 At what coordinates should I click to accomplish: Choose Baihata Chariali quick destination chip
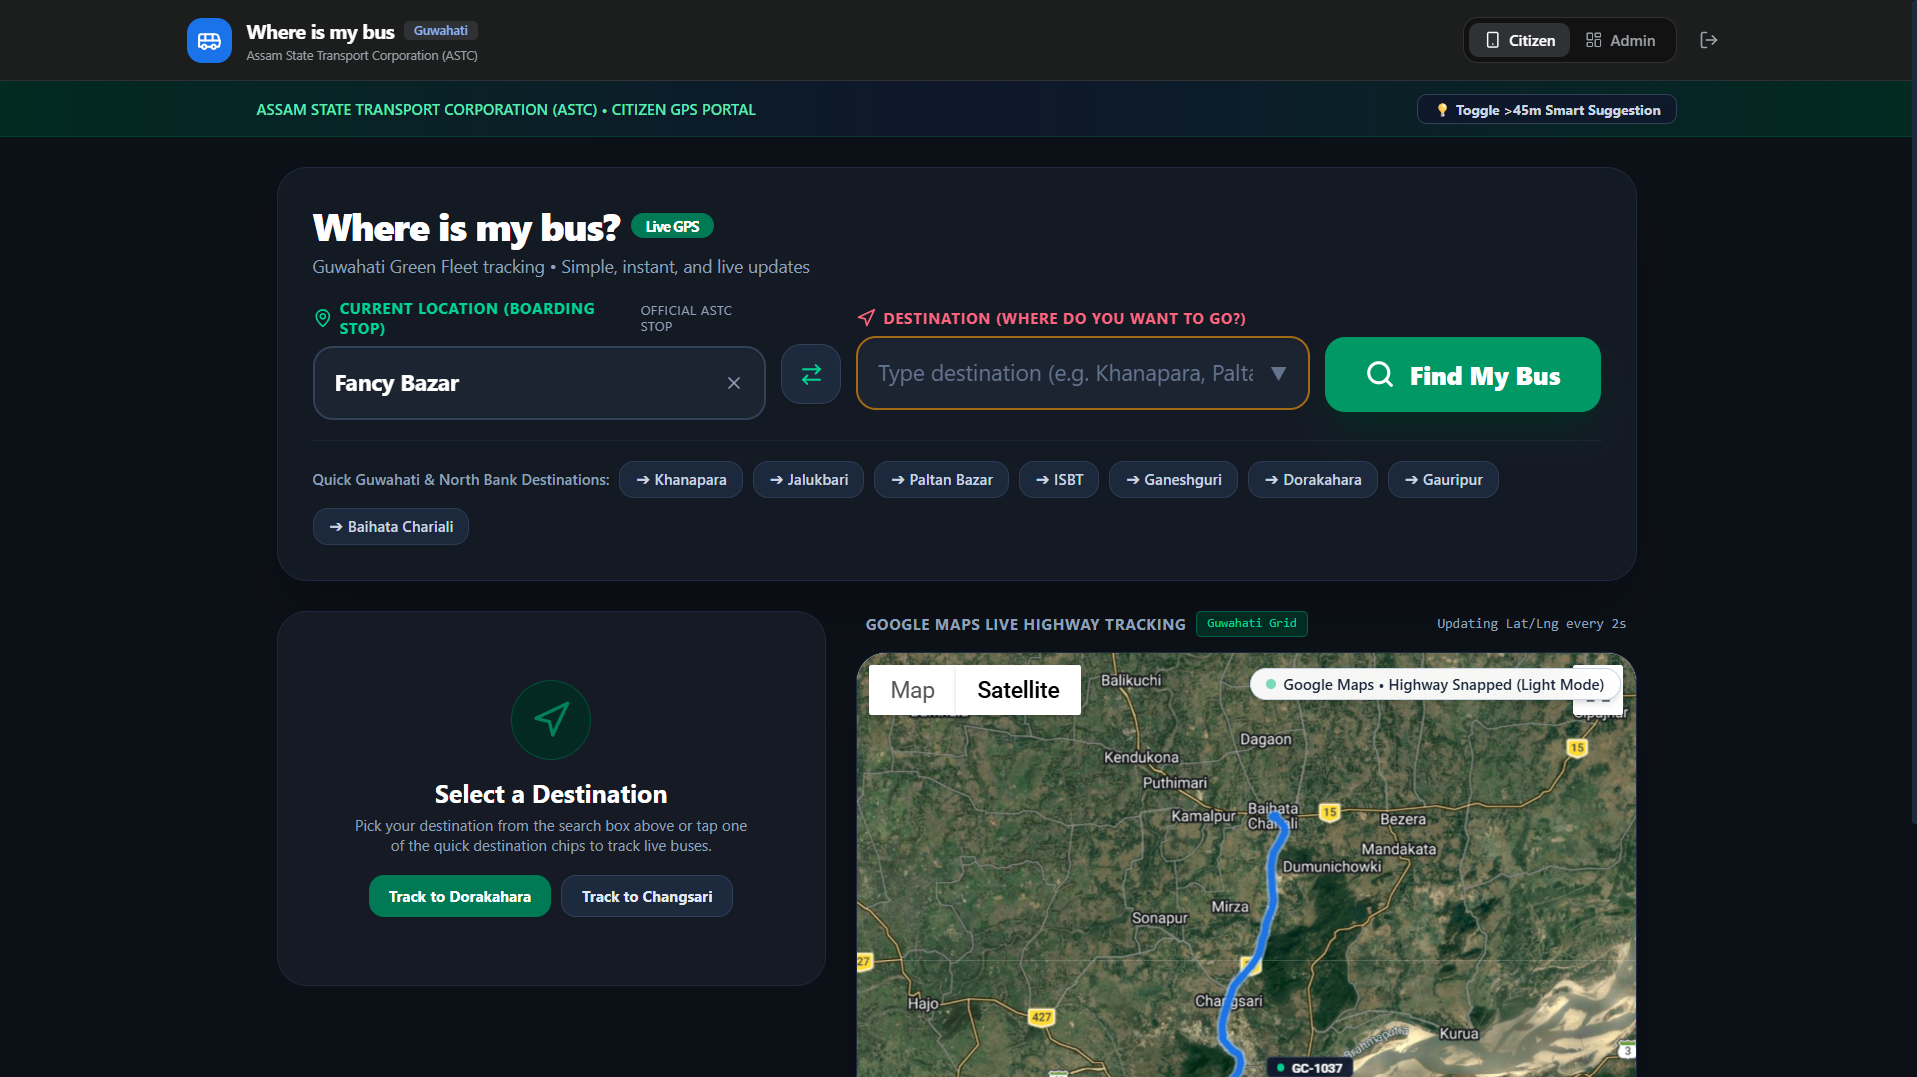pos(391,527)
